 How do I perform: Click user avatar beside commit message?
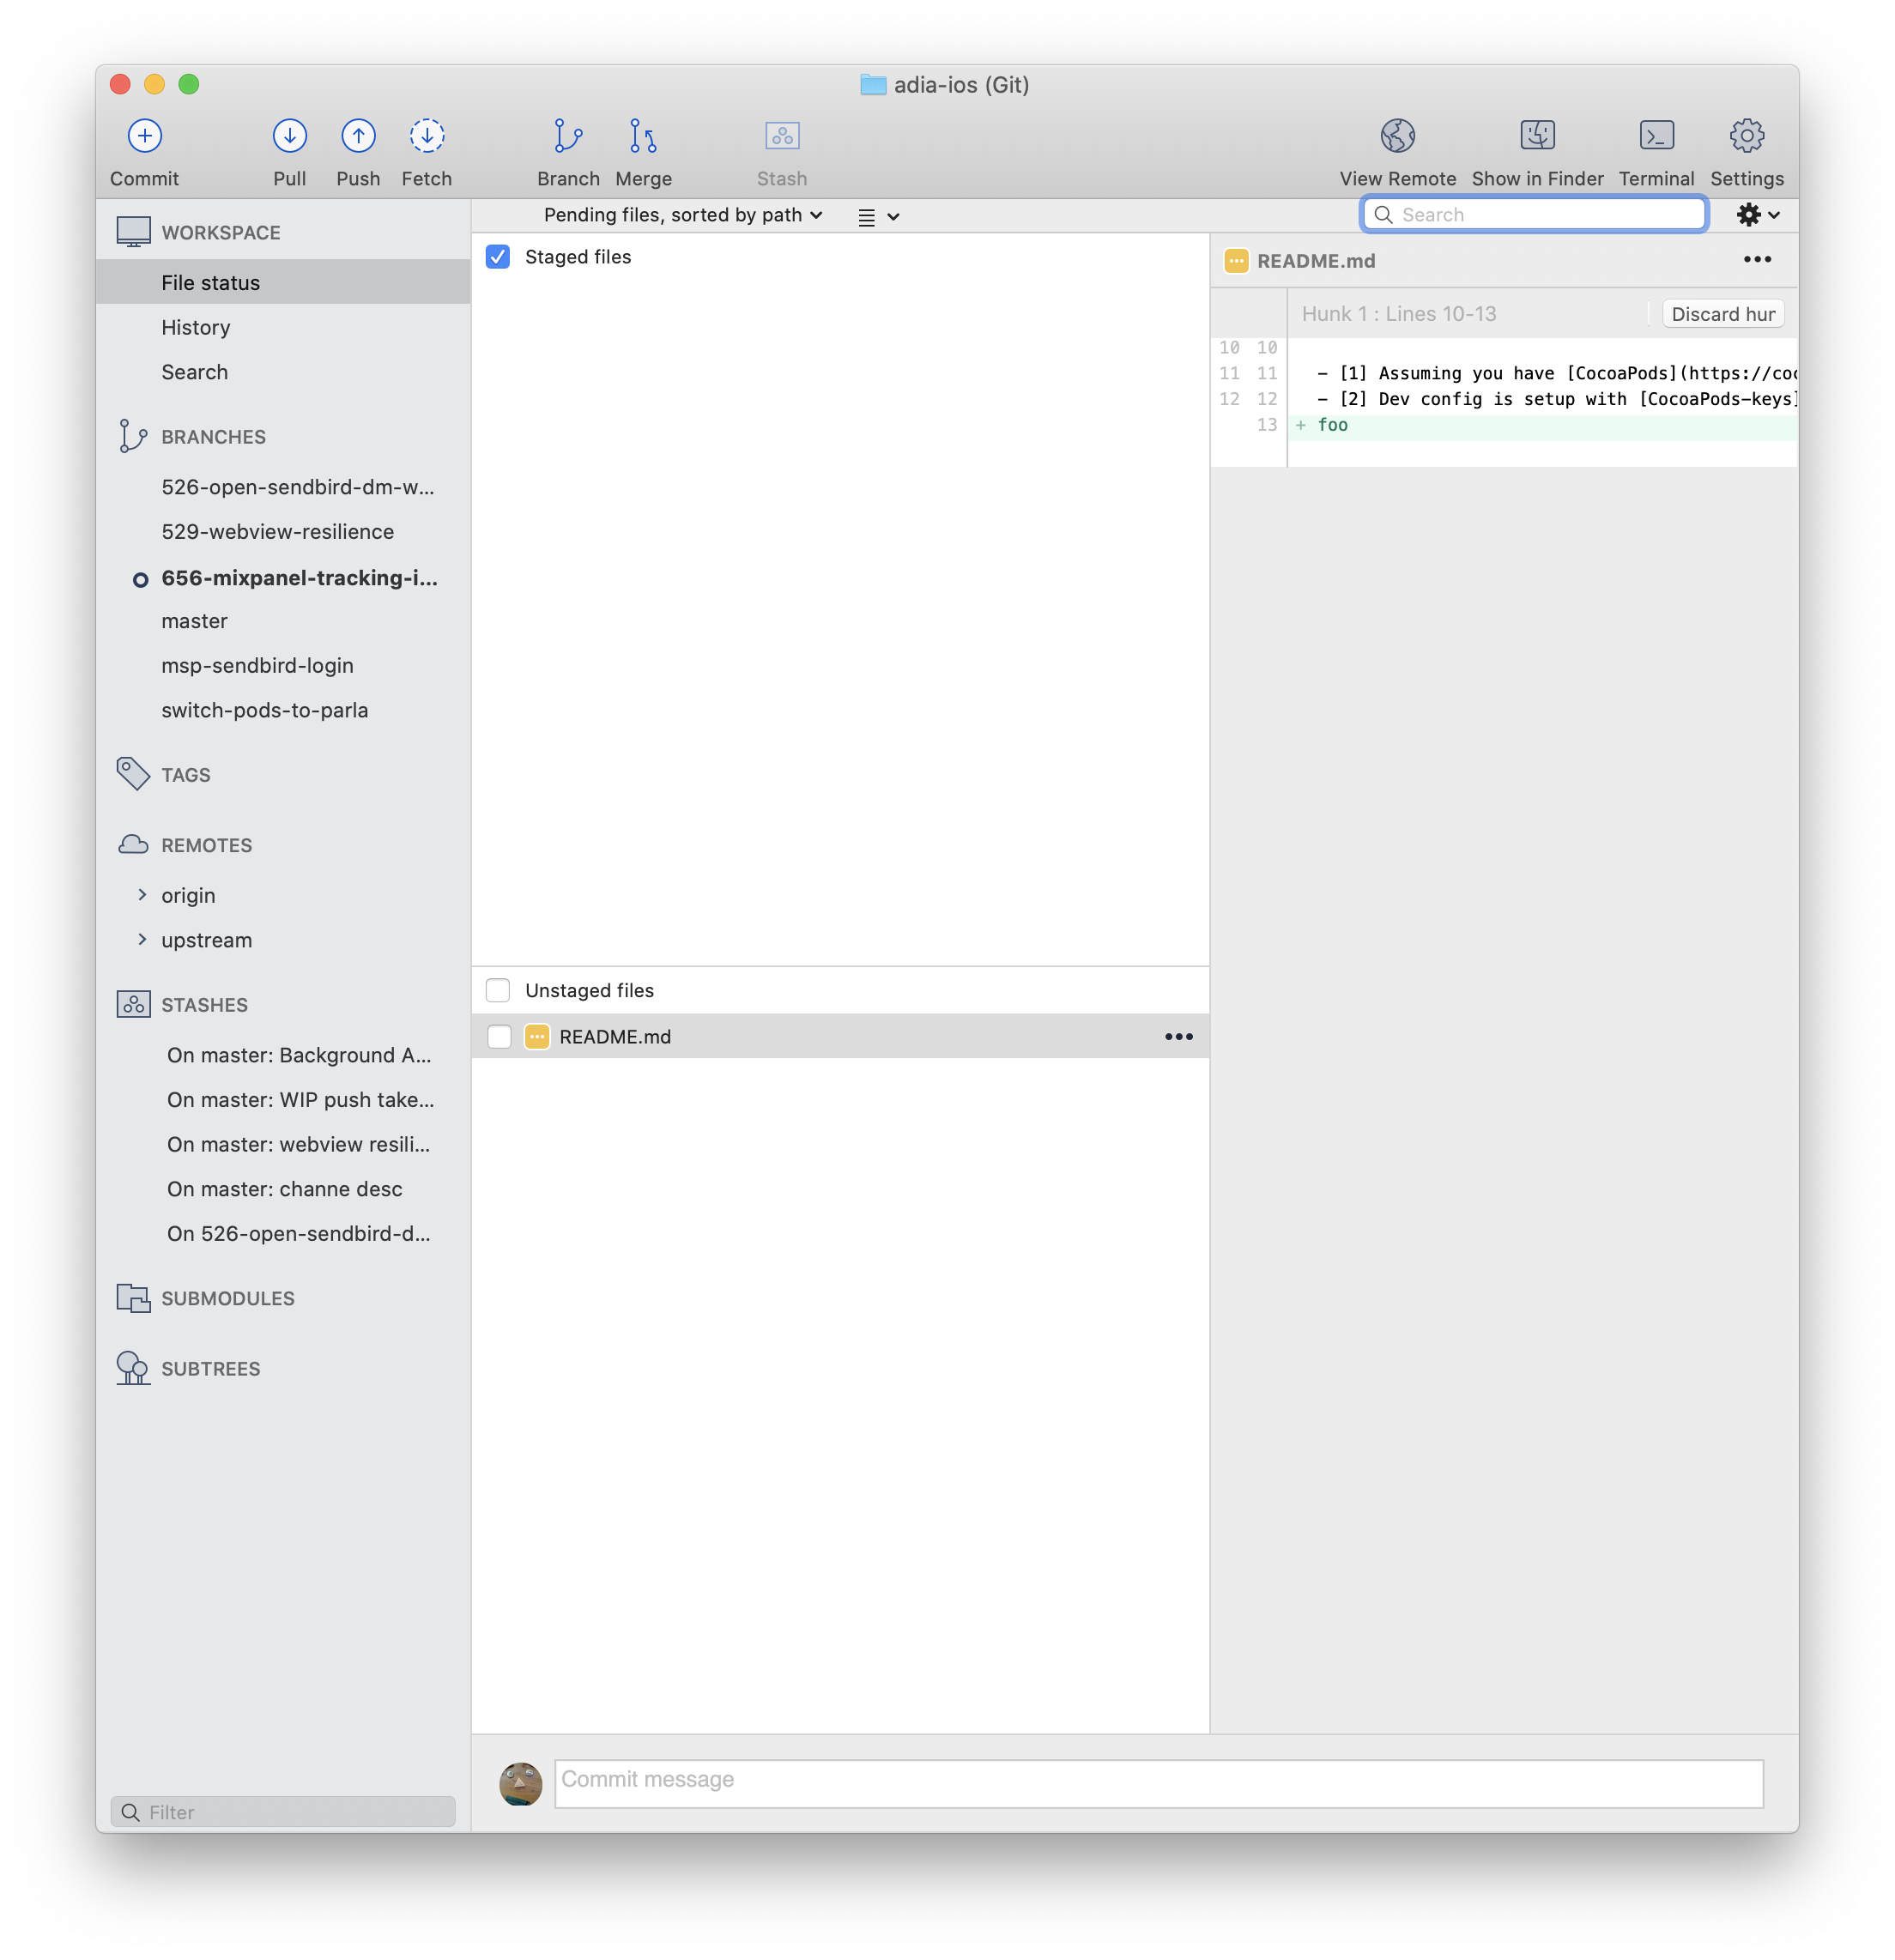(x=520, y=1783)
